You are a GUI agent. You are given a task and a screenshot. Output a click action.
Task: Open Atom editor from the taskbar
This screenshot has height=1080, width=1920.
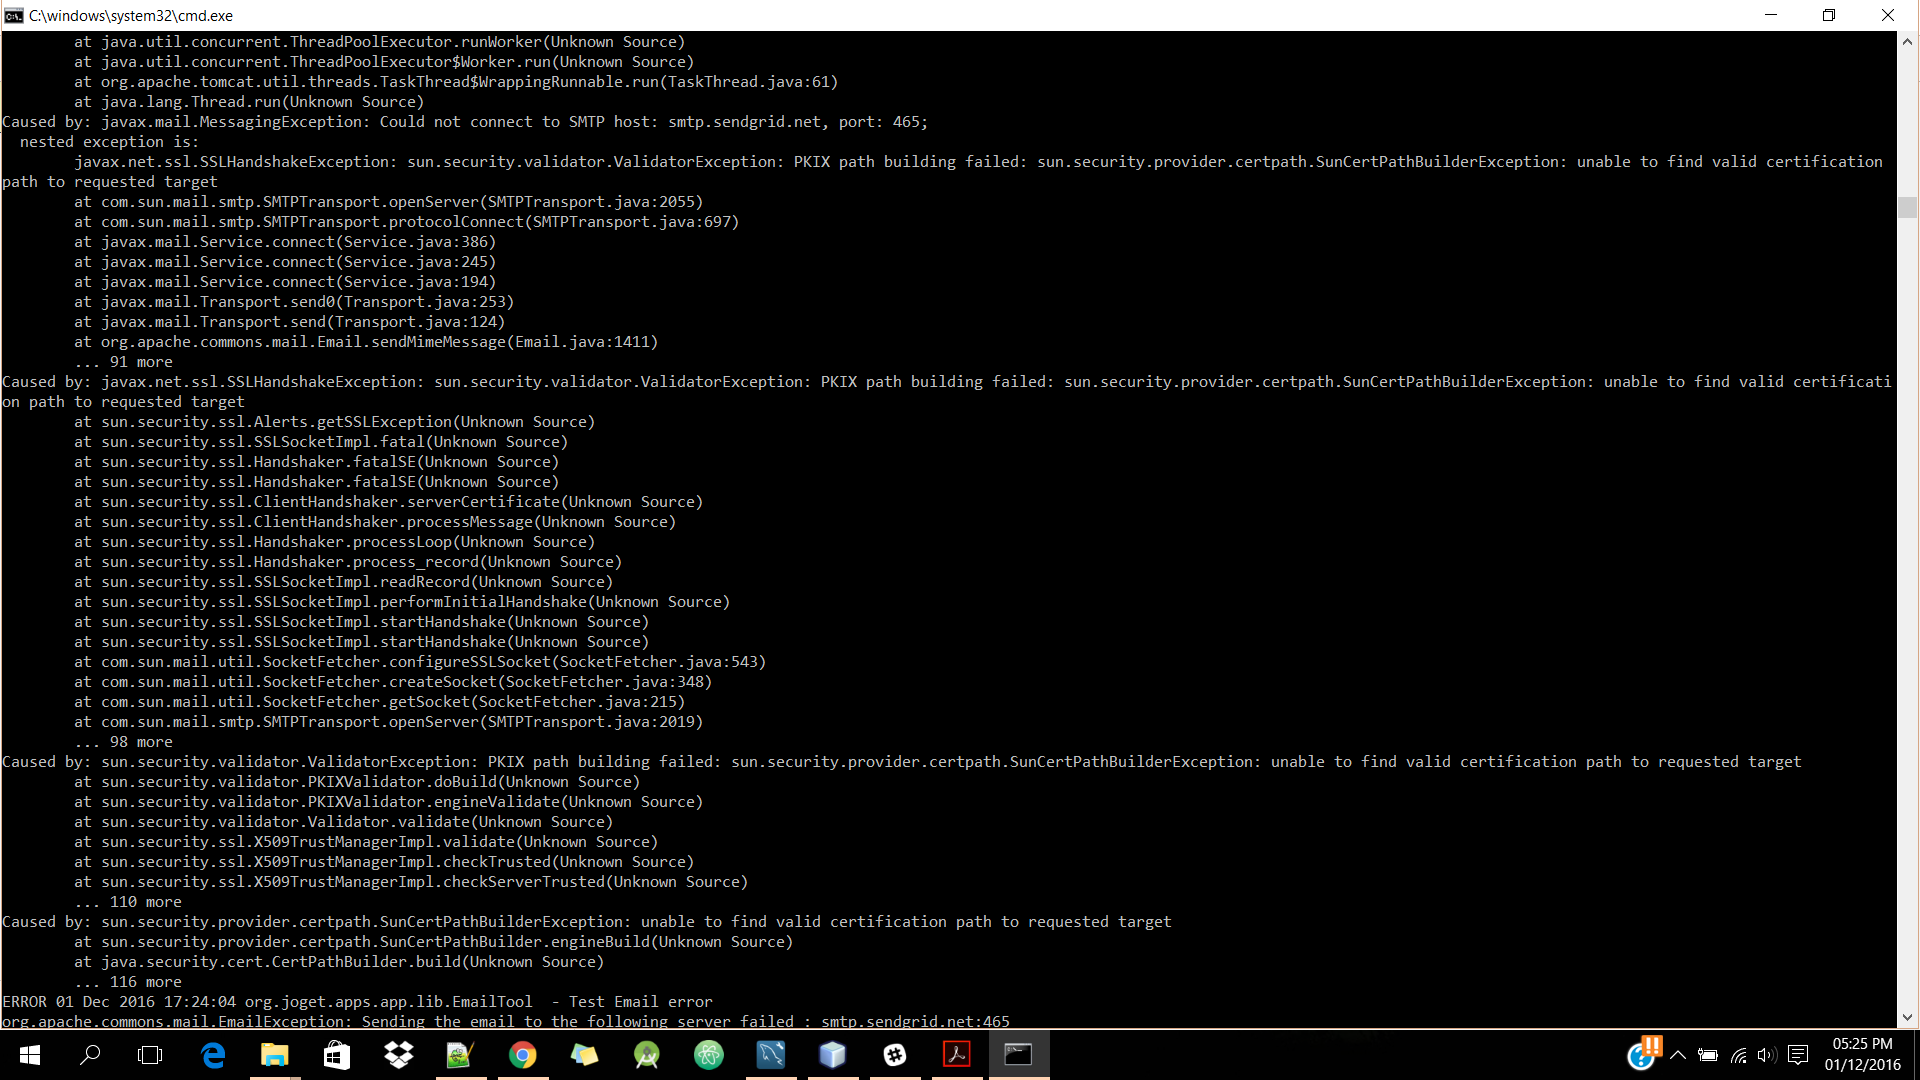coord(709,1055)
